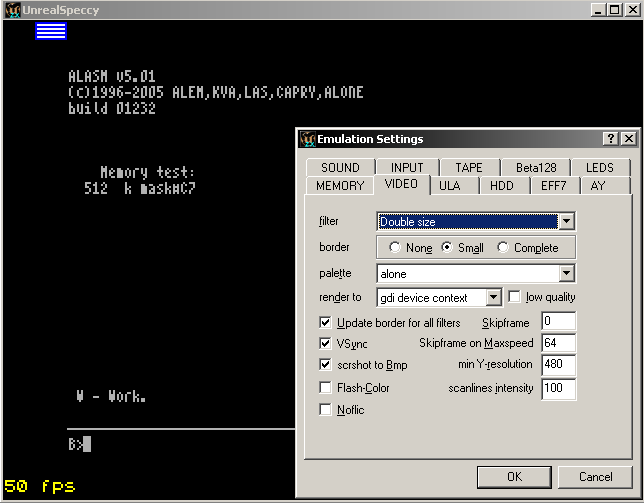This screenshot has width=644, height=503.
Task: Enable the Flash-Color checkbox
Action: tap(325, 388)
